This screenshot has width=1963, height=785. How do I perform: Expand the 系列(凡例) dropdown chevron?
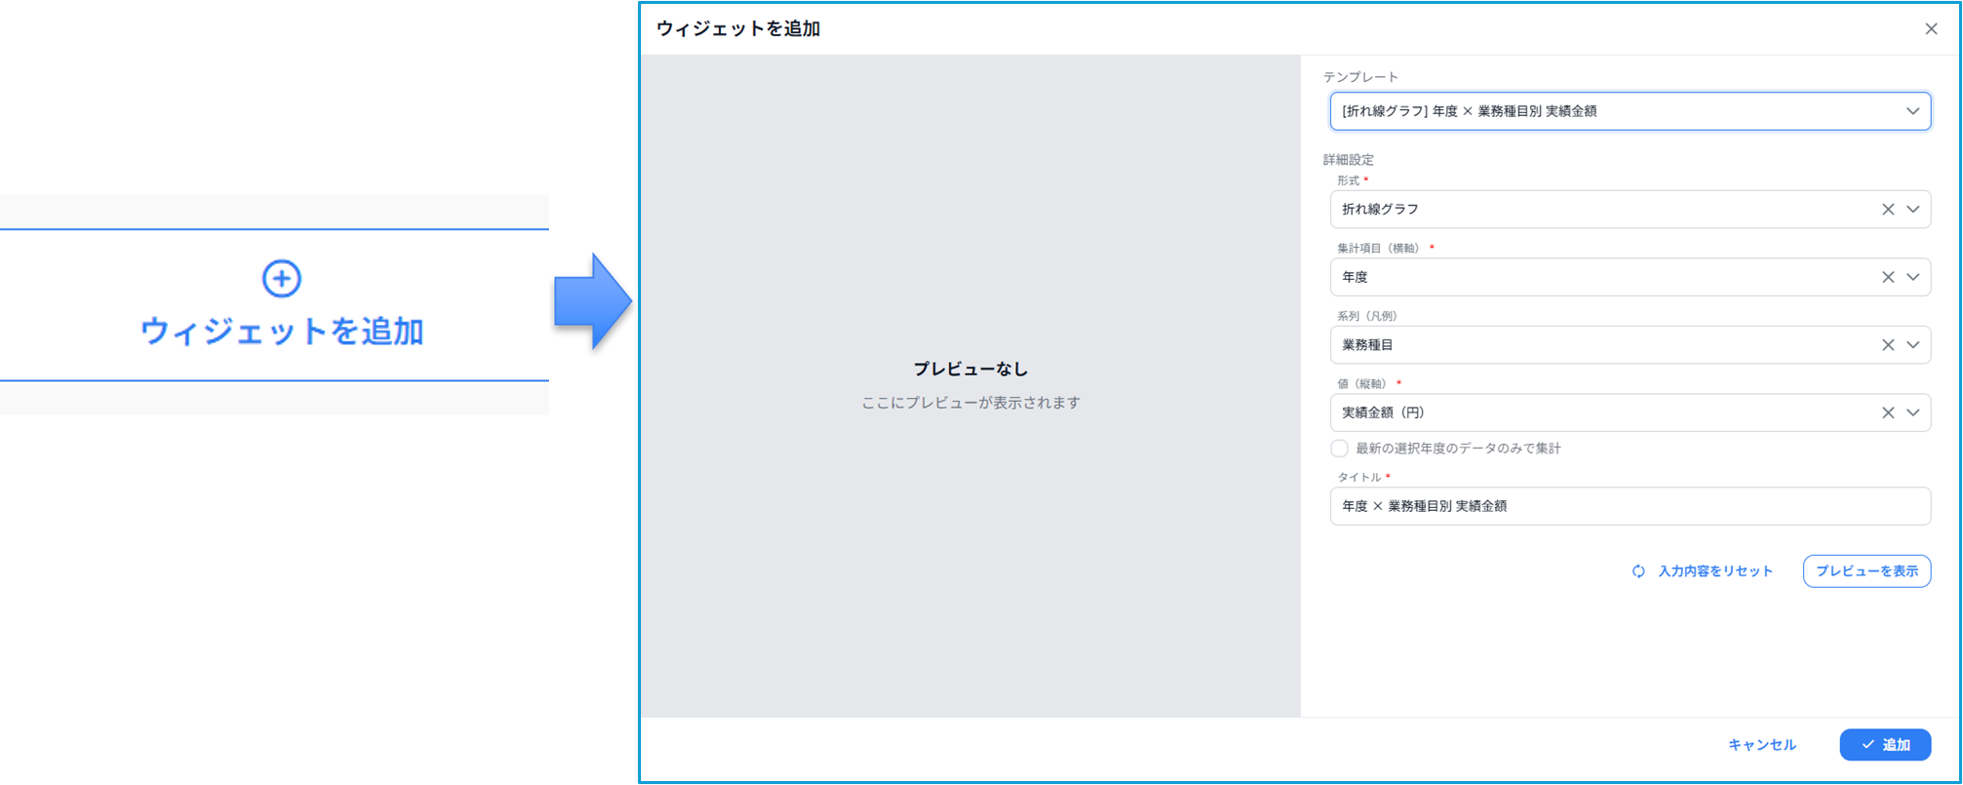point(1912,345)
